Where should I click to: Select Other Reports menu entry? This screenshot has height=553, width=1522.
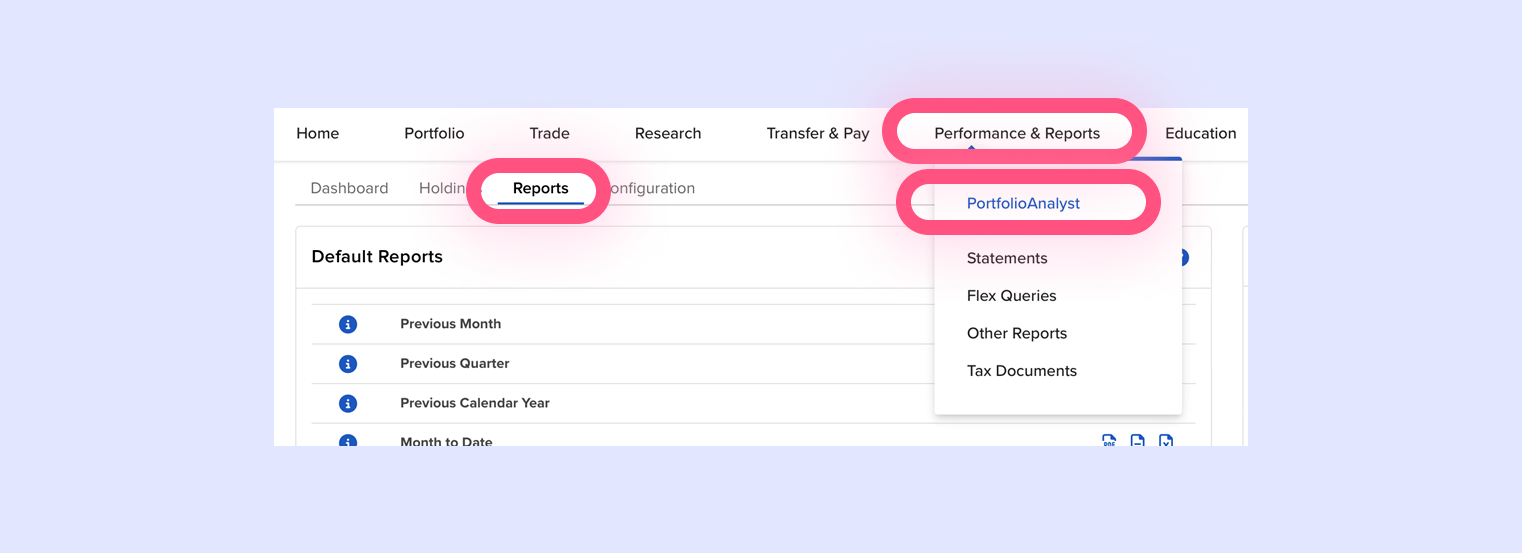[x=1016, y=333]
